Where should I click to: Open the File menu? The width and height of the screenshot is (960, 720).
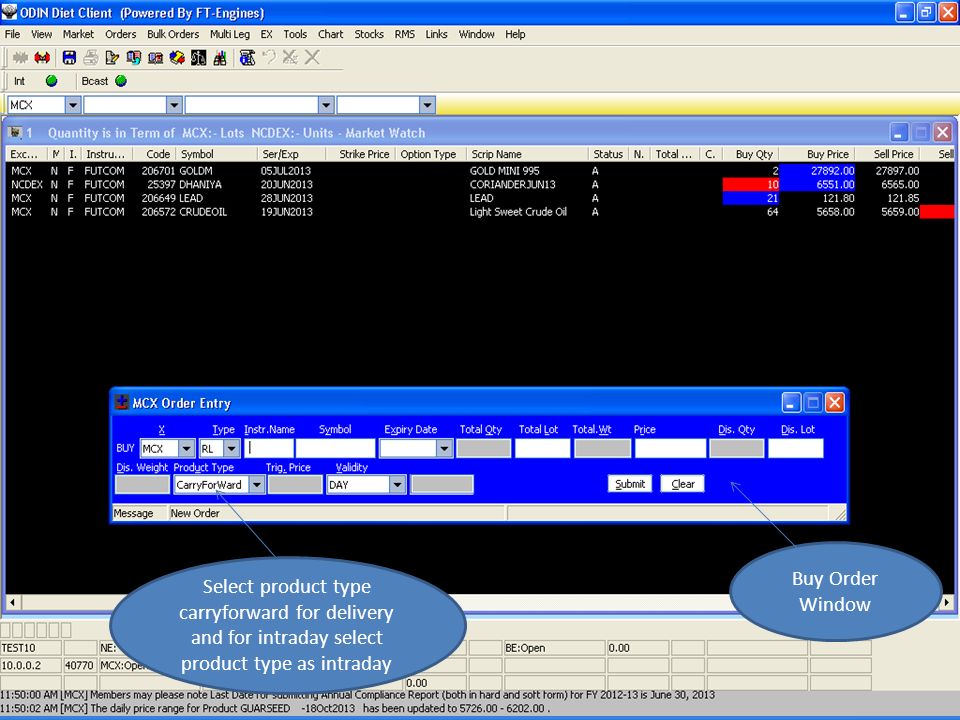12,34
